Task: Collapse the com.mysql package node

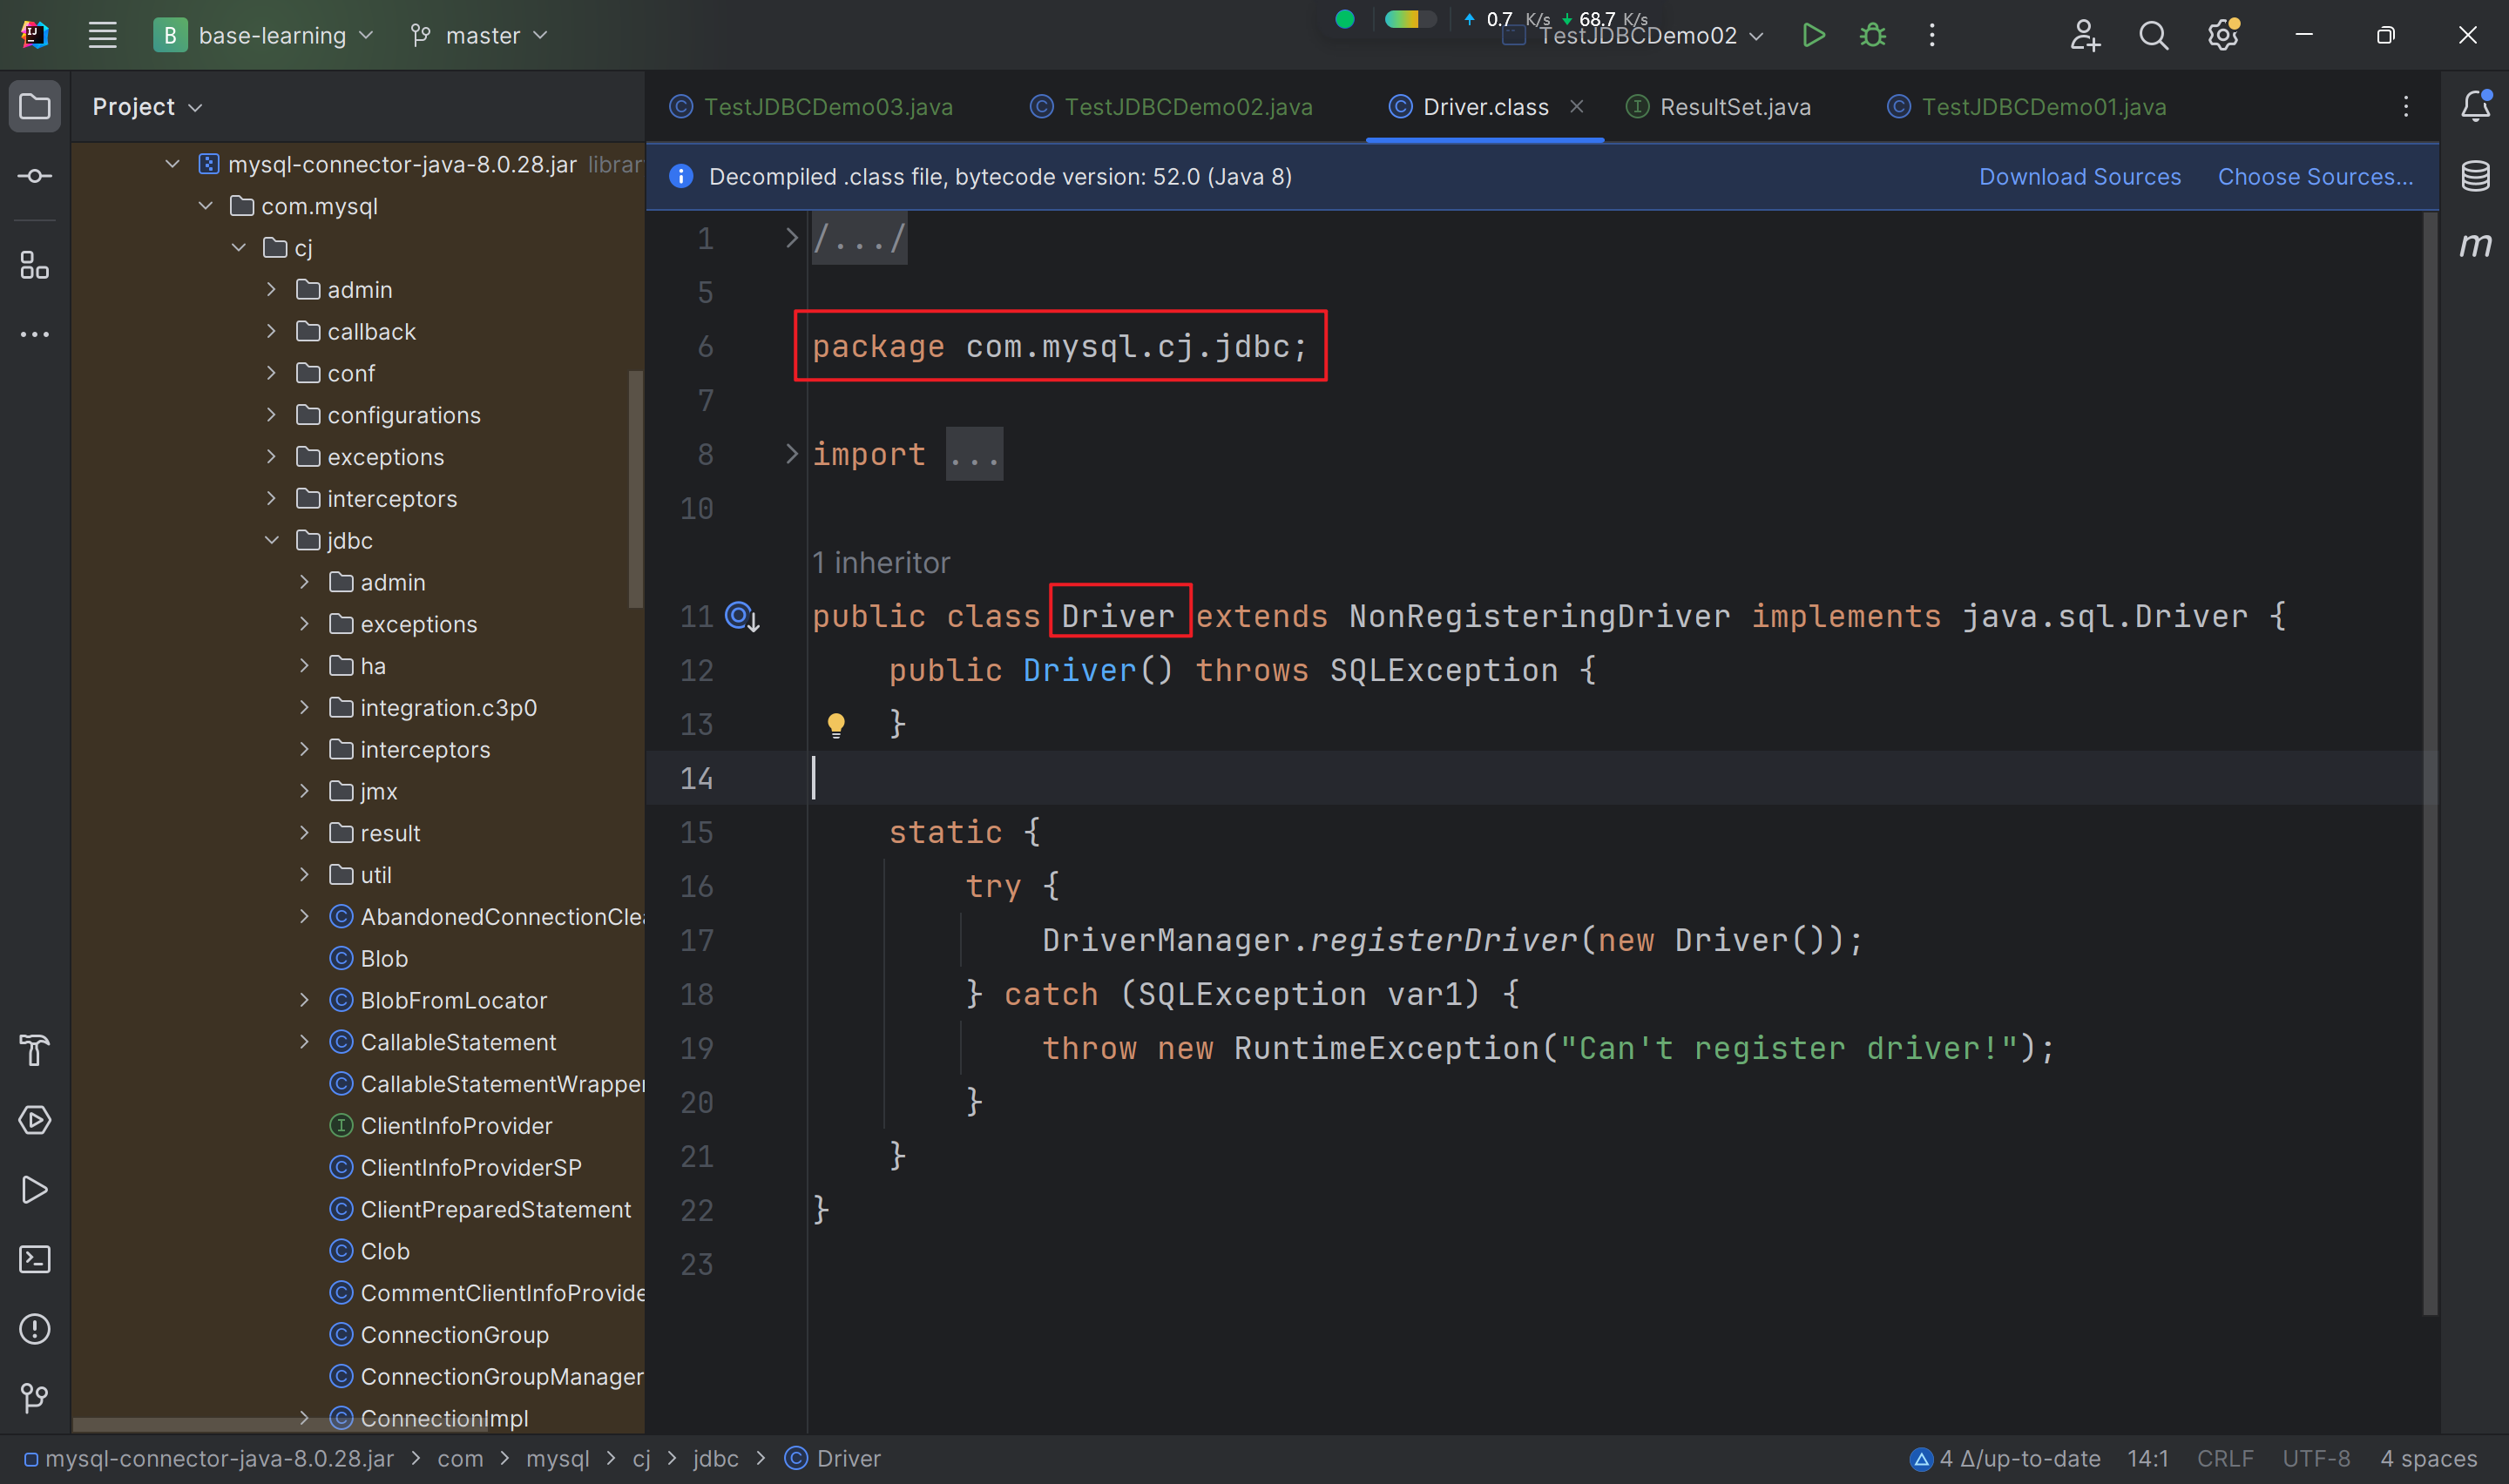Action: coord(205,205)
